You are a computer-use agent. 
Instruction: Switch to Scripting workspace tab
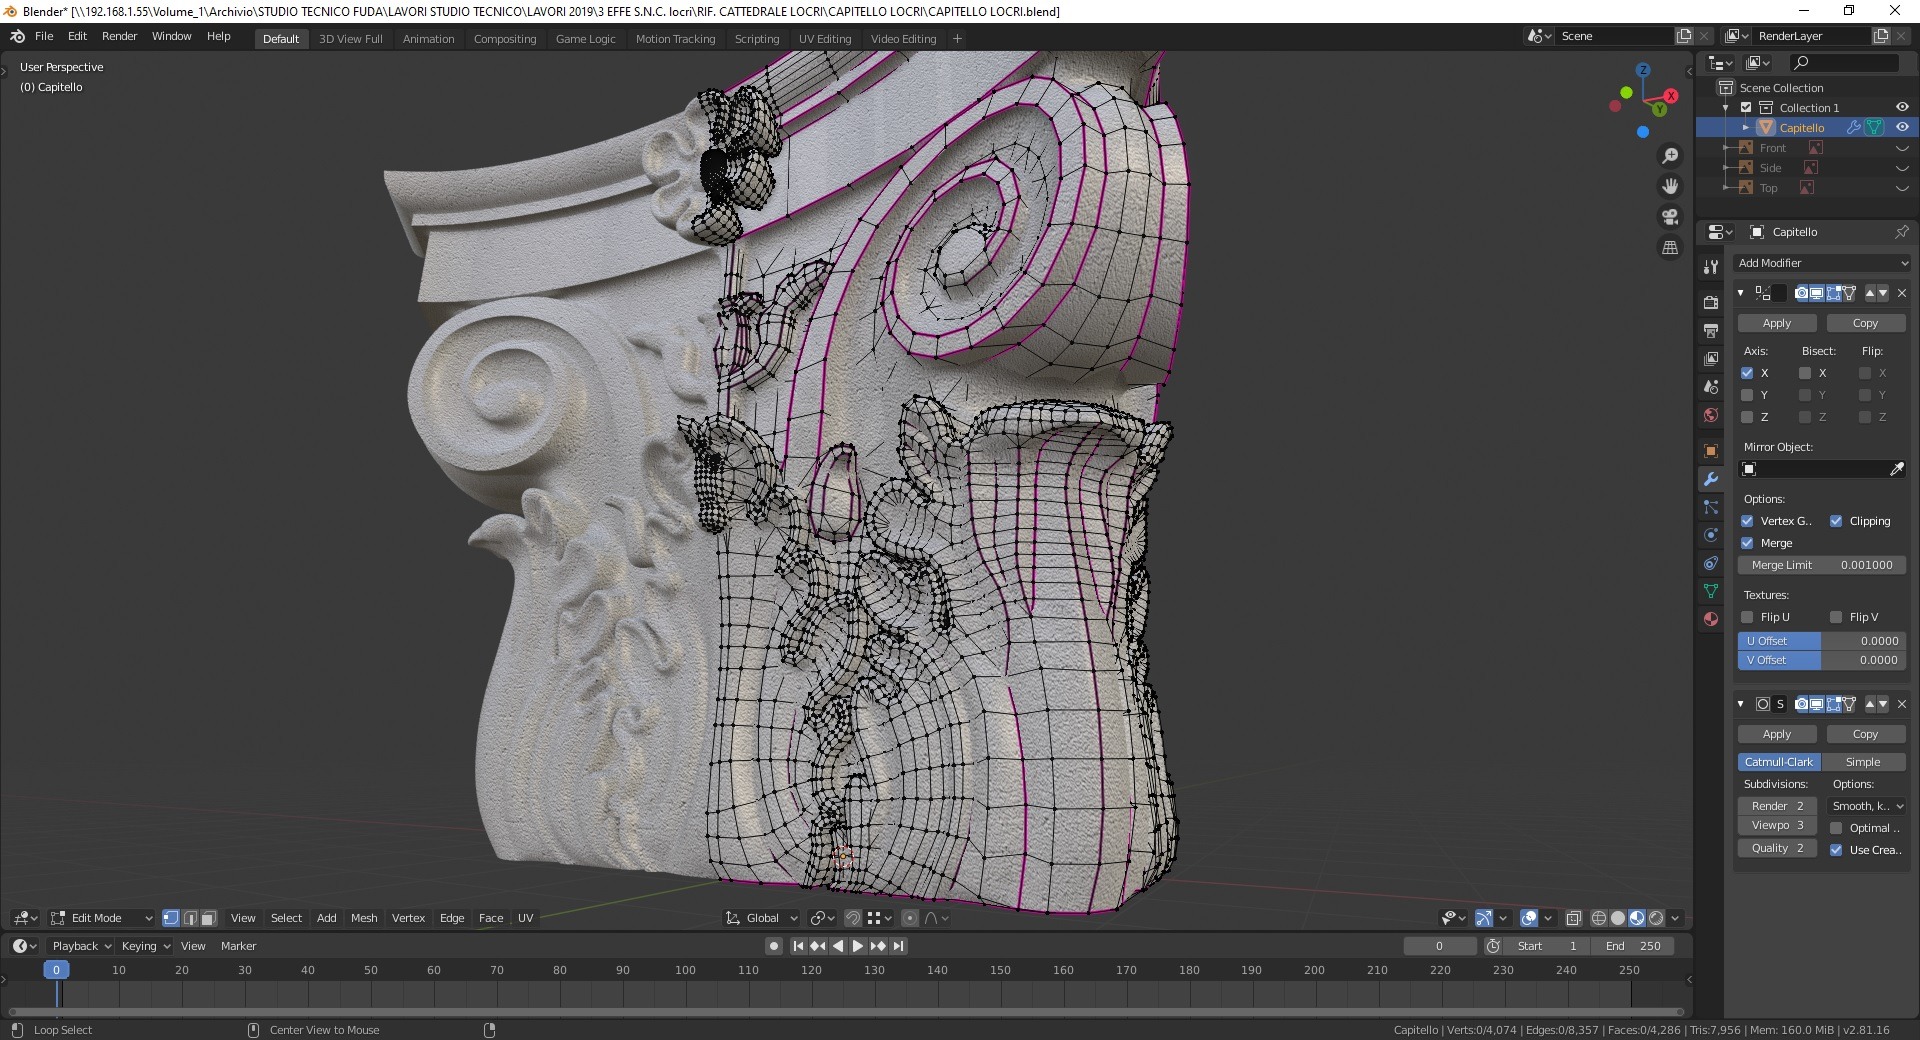click(757, 39)
